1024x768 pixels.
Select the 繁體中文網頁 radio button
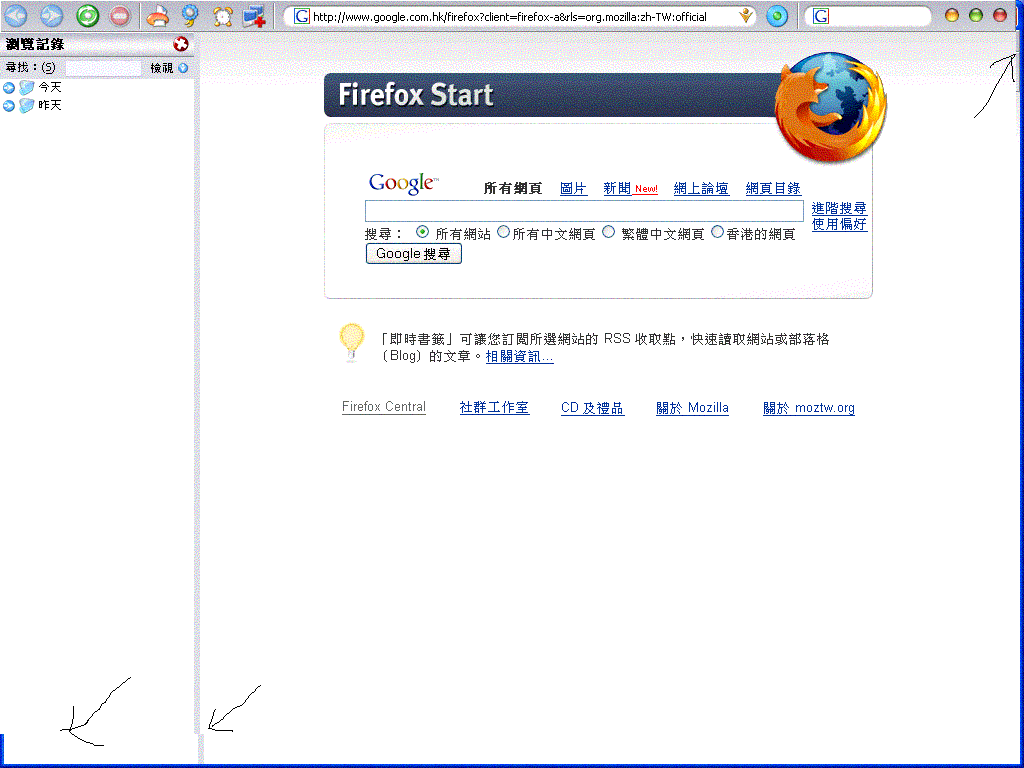pos(608,232)
